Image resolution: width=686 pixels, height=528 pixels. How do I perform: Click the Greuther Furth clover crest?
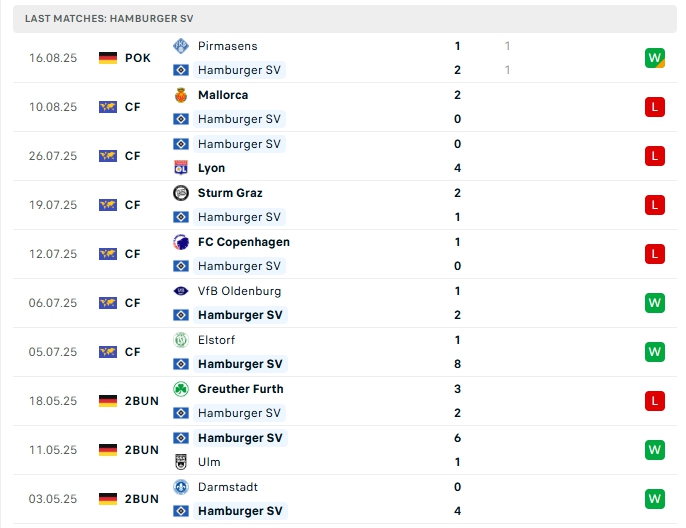coord(181,389)
